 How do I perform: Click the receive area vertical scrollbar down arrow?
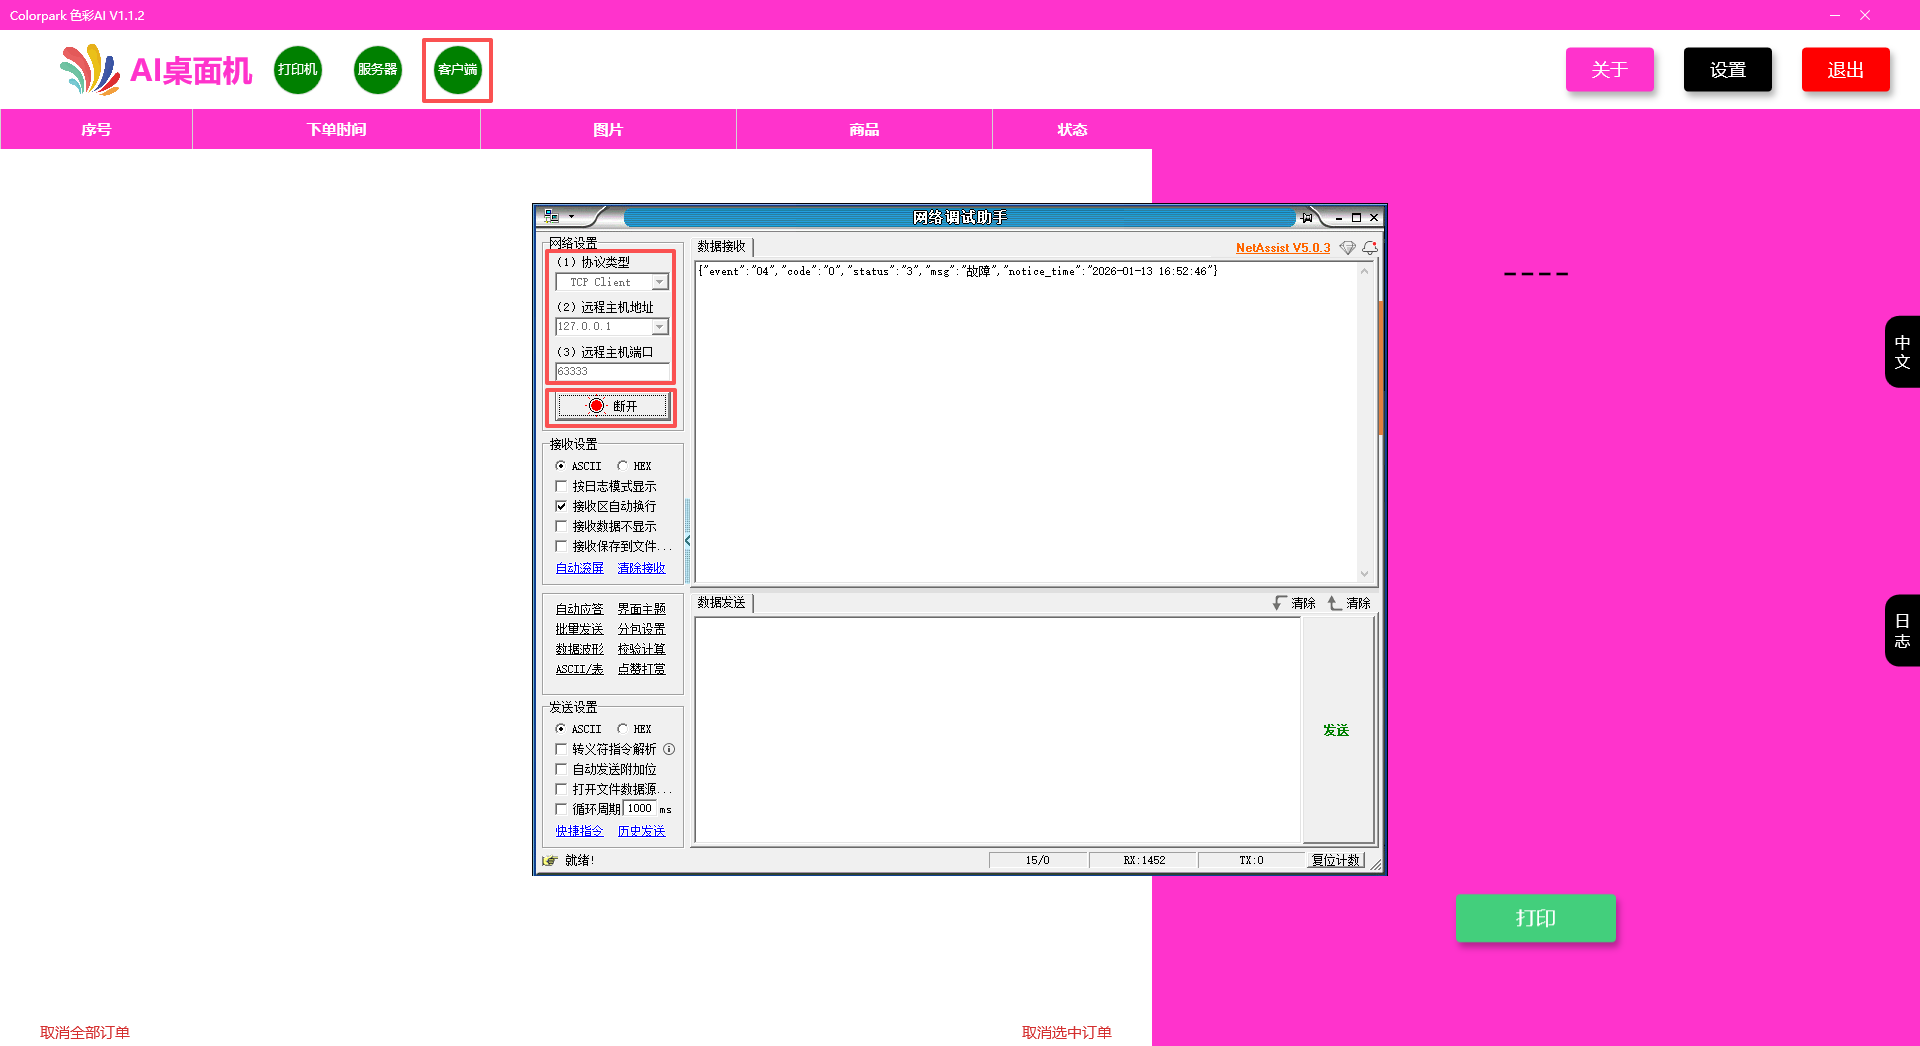tap(1364, 574)
